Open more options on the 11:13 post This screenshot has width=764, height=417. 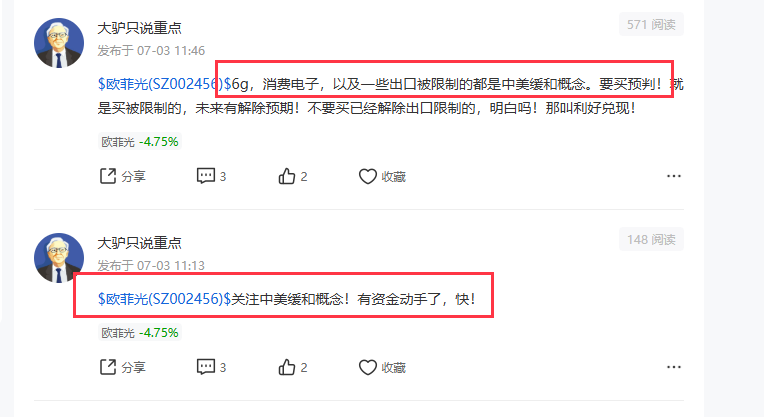click(x=674, y=367)
